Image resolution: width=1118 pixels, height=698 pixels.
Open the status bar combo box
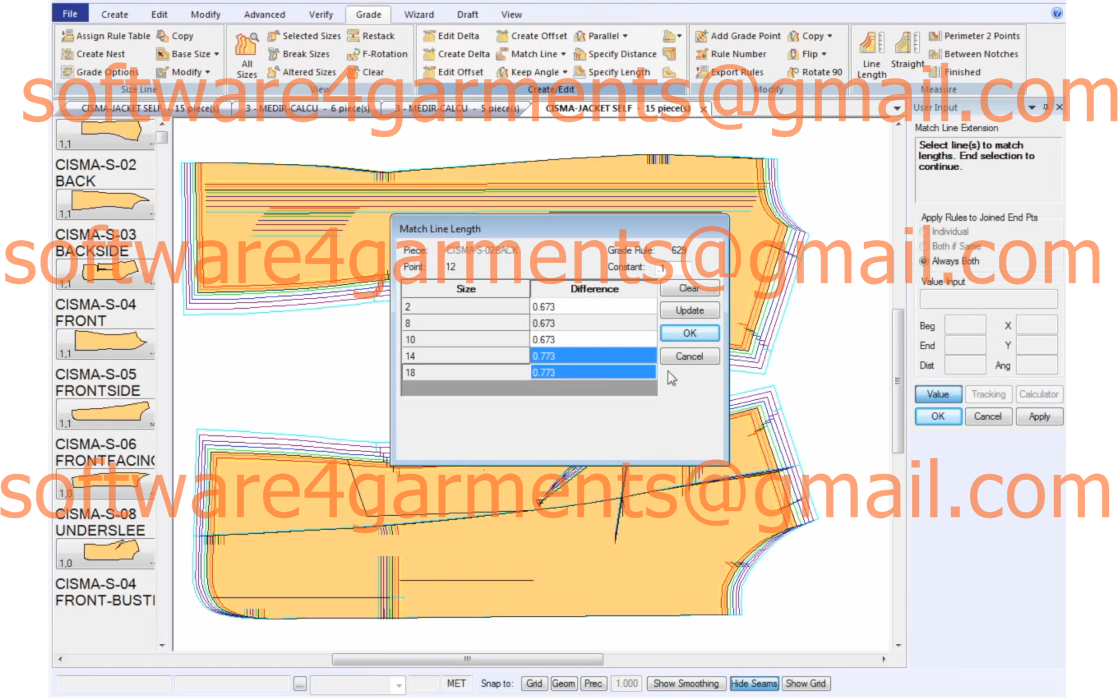[x=358, y=684]
